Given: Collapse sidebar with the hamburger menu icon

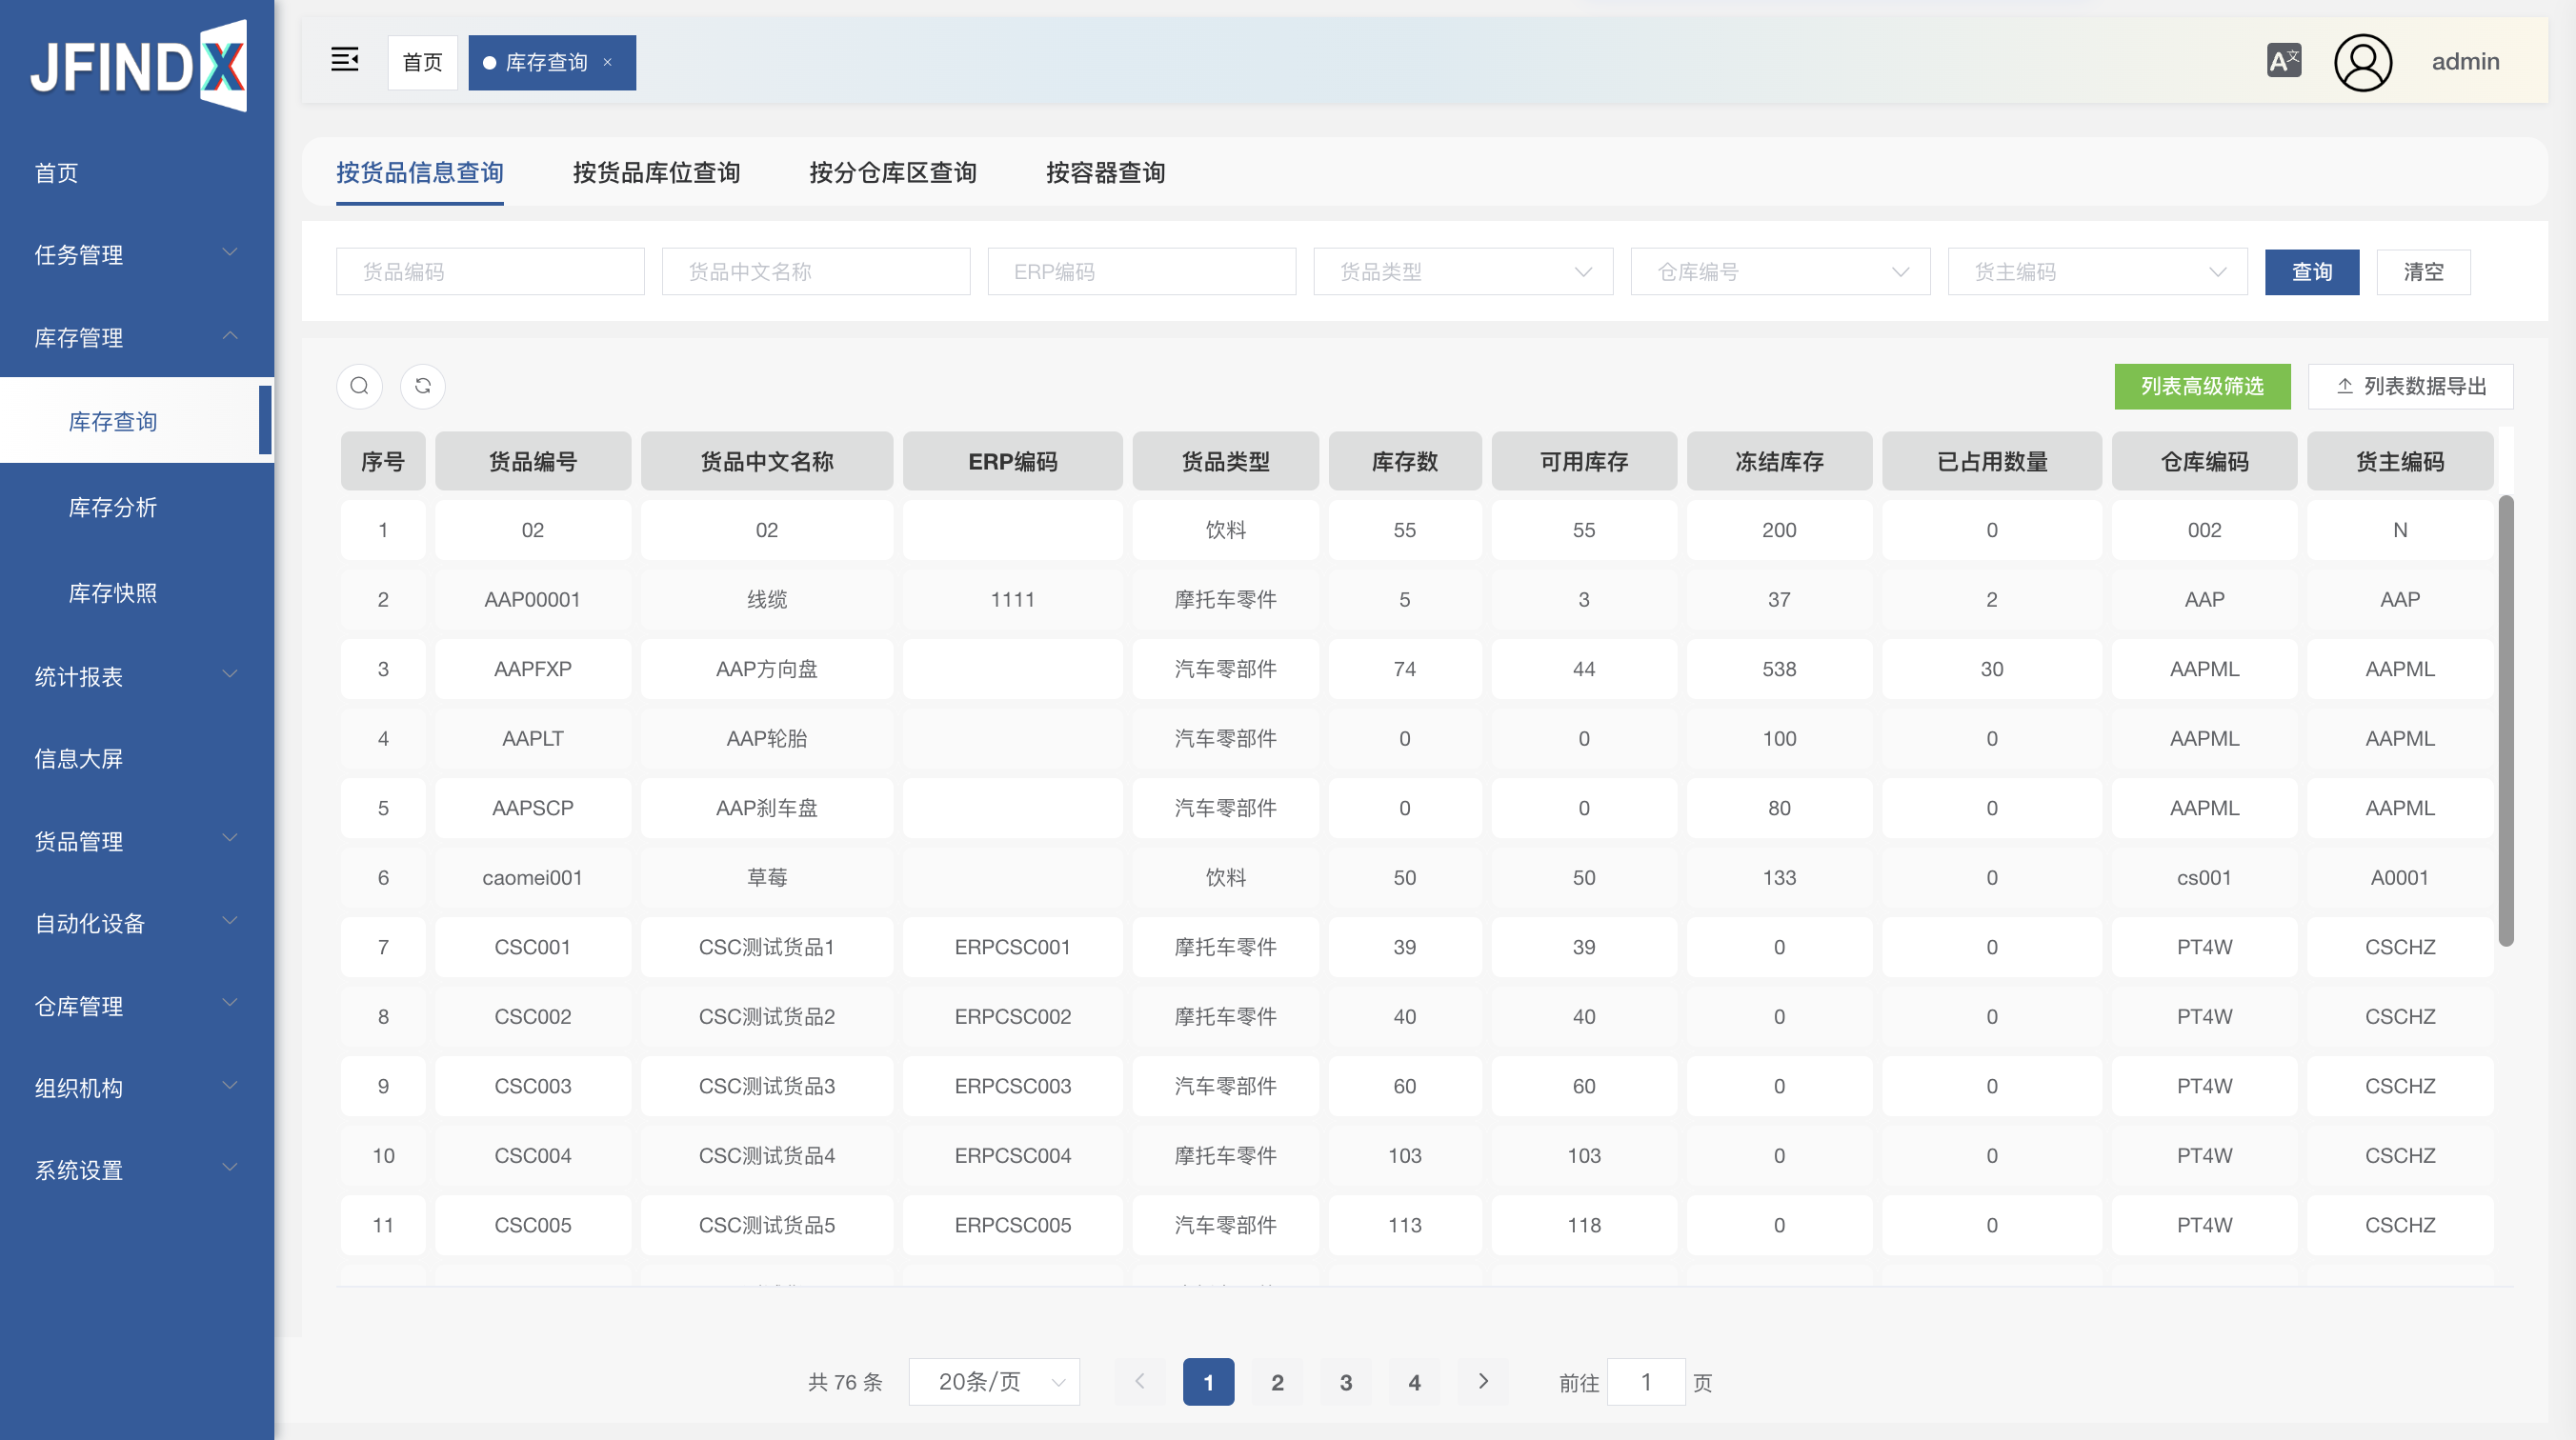Looking at the screenshot, I should [344, 61].
